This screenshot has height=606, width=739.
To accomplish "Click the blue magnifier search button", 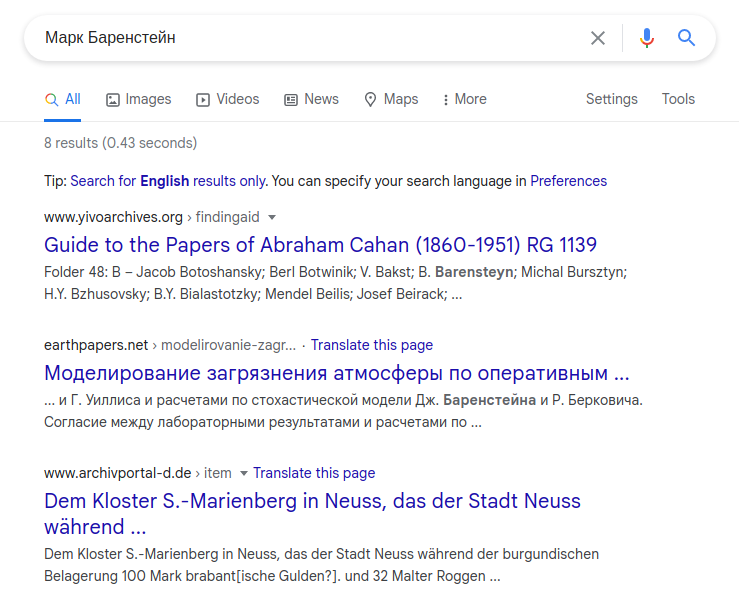I will click(686, 38).
